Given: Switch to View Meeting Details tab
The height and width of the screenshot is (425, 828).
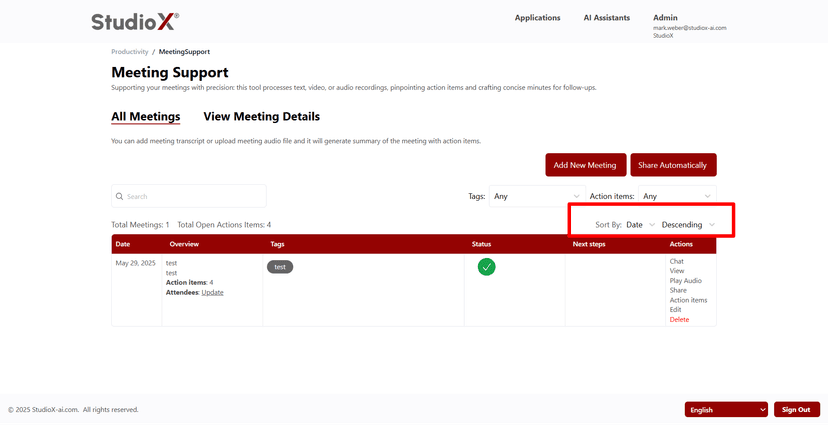Looking at the screenshot, I should (261, 117).
